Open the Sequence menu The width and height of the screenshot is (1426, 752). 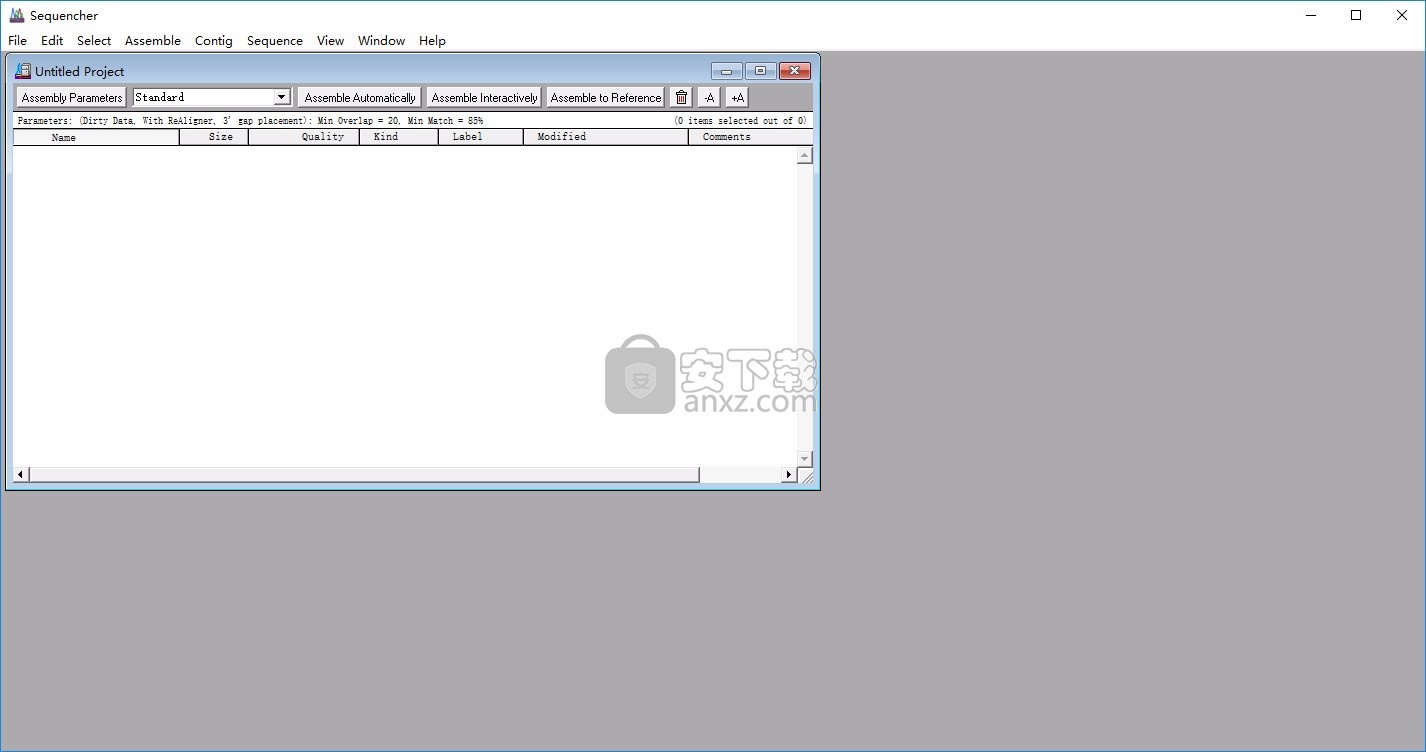coord(275,41)
